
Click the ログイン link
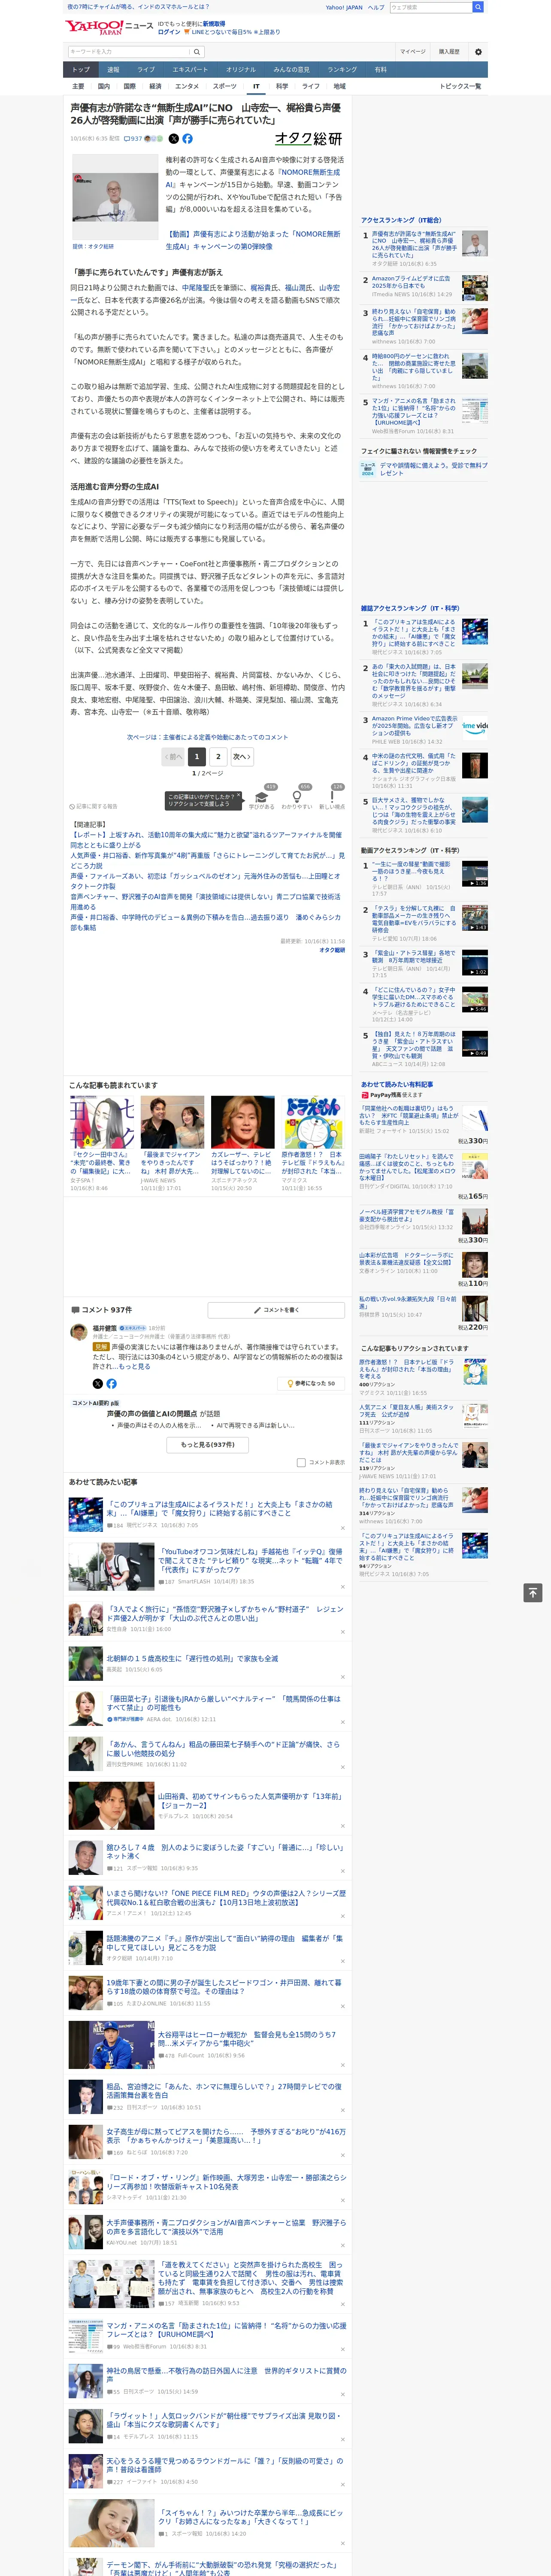(169, 32)
